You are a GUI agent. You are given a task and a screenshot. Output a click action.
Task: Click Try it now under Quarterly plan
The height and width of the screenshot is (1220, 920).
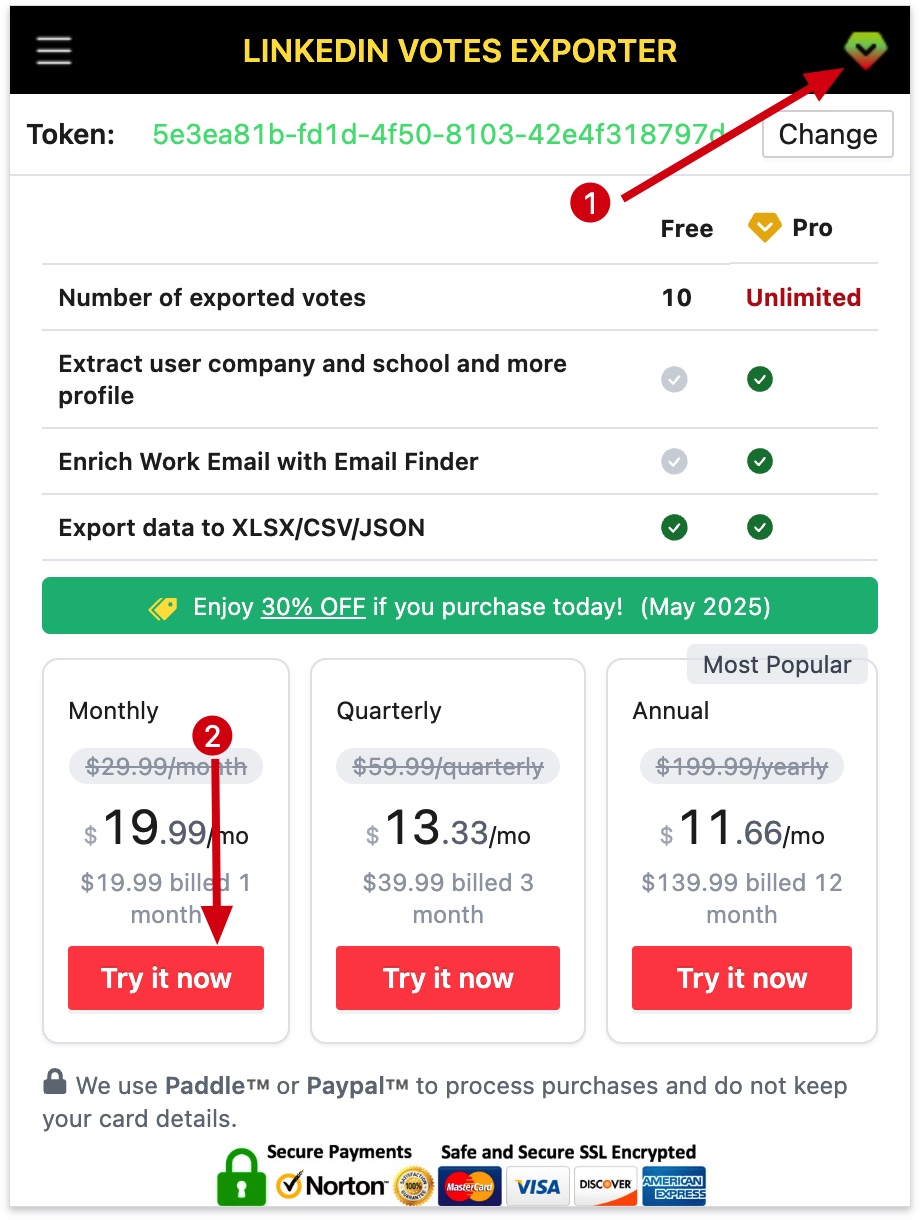tap(447, 978)
